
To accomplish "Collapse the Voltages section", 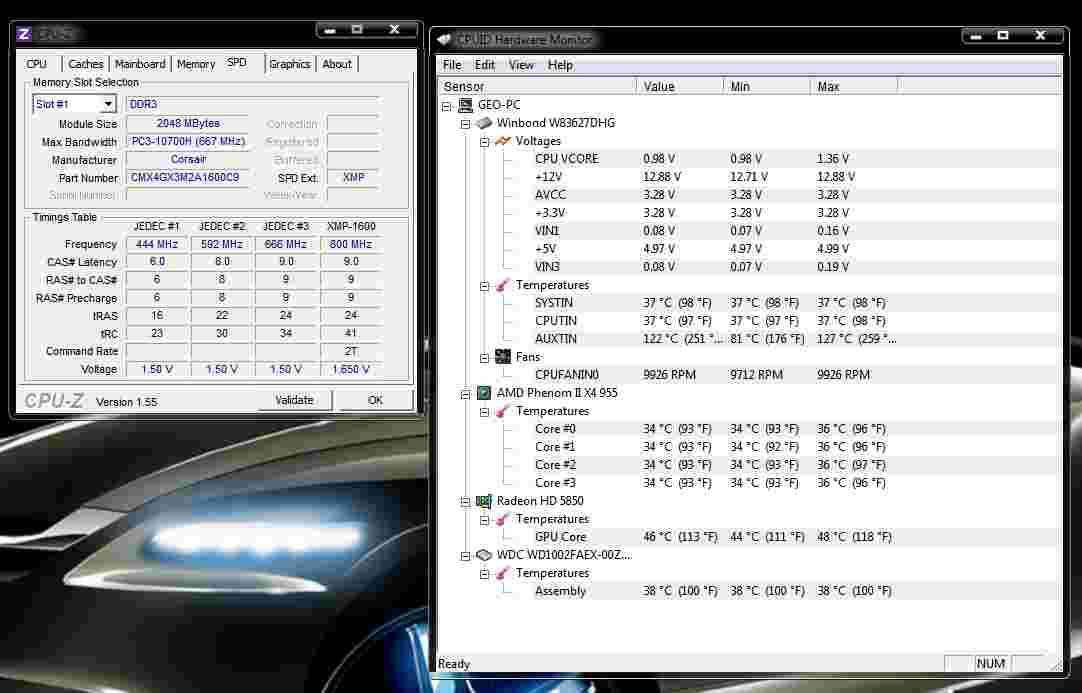I will (x=484, y=141).
